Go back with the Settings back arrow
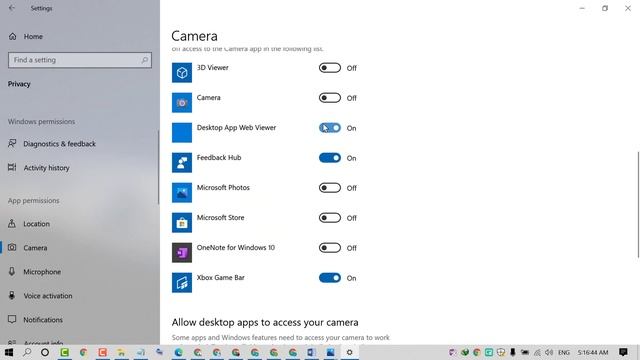 tap(12, 8)
